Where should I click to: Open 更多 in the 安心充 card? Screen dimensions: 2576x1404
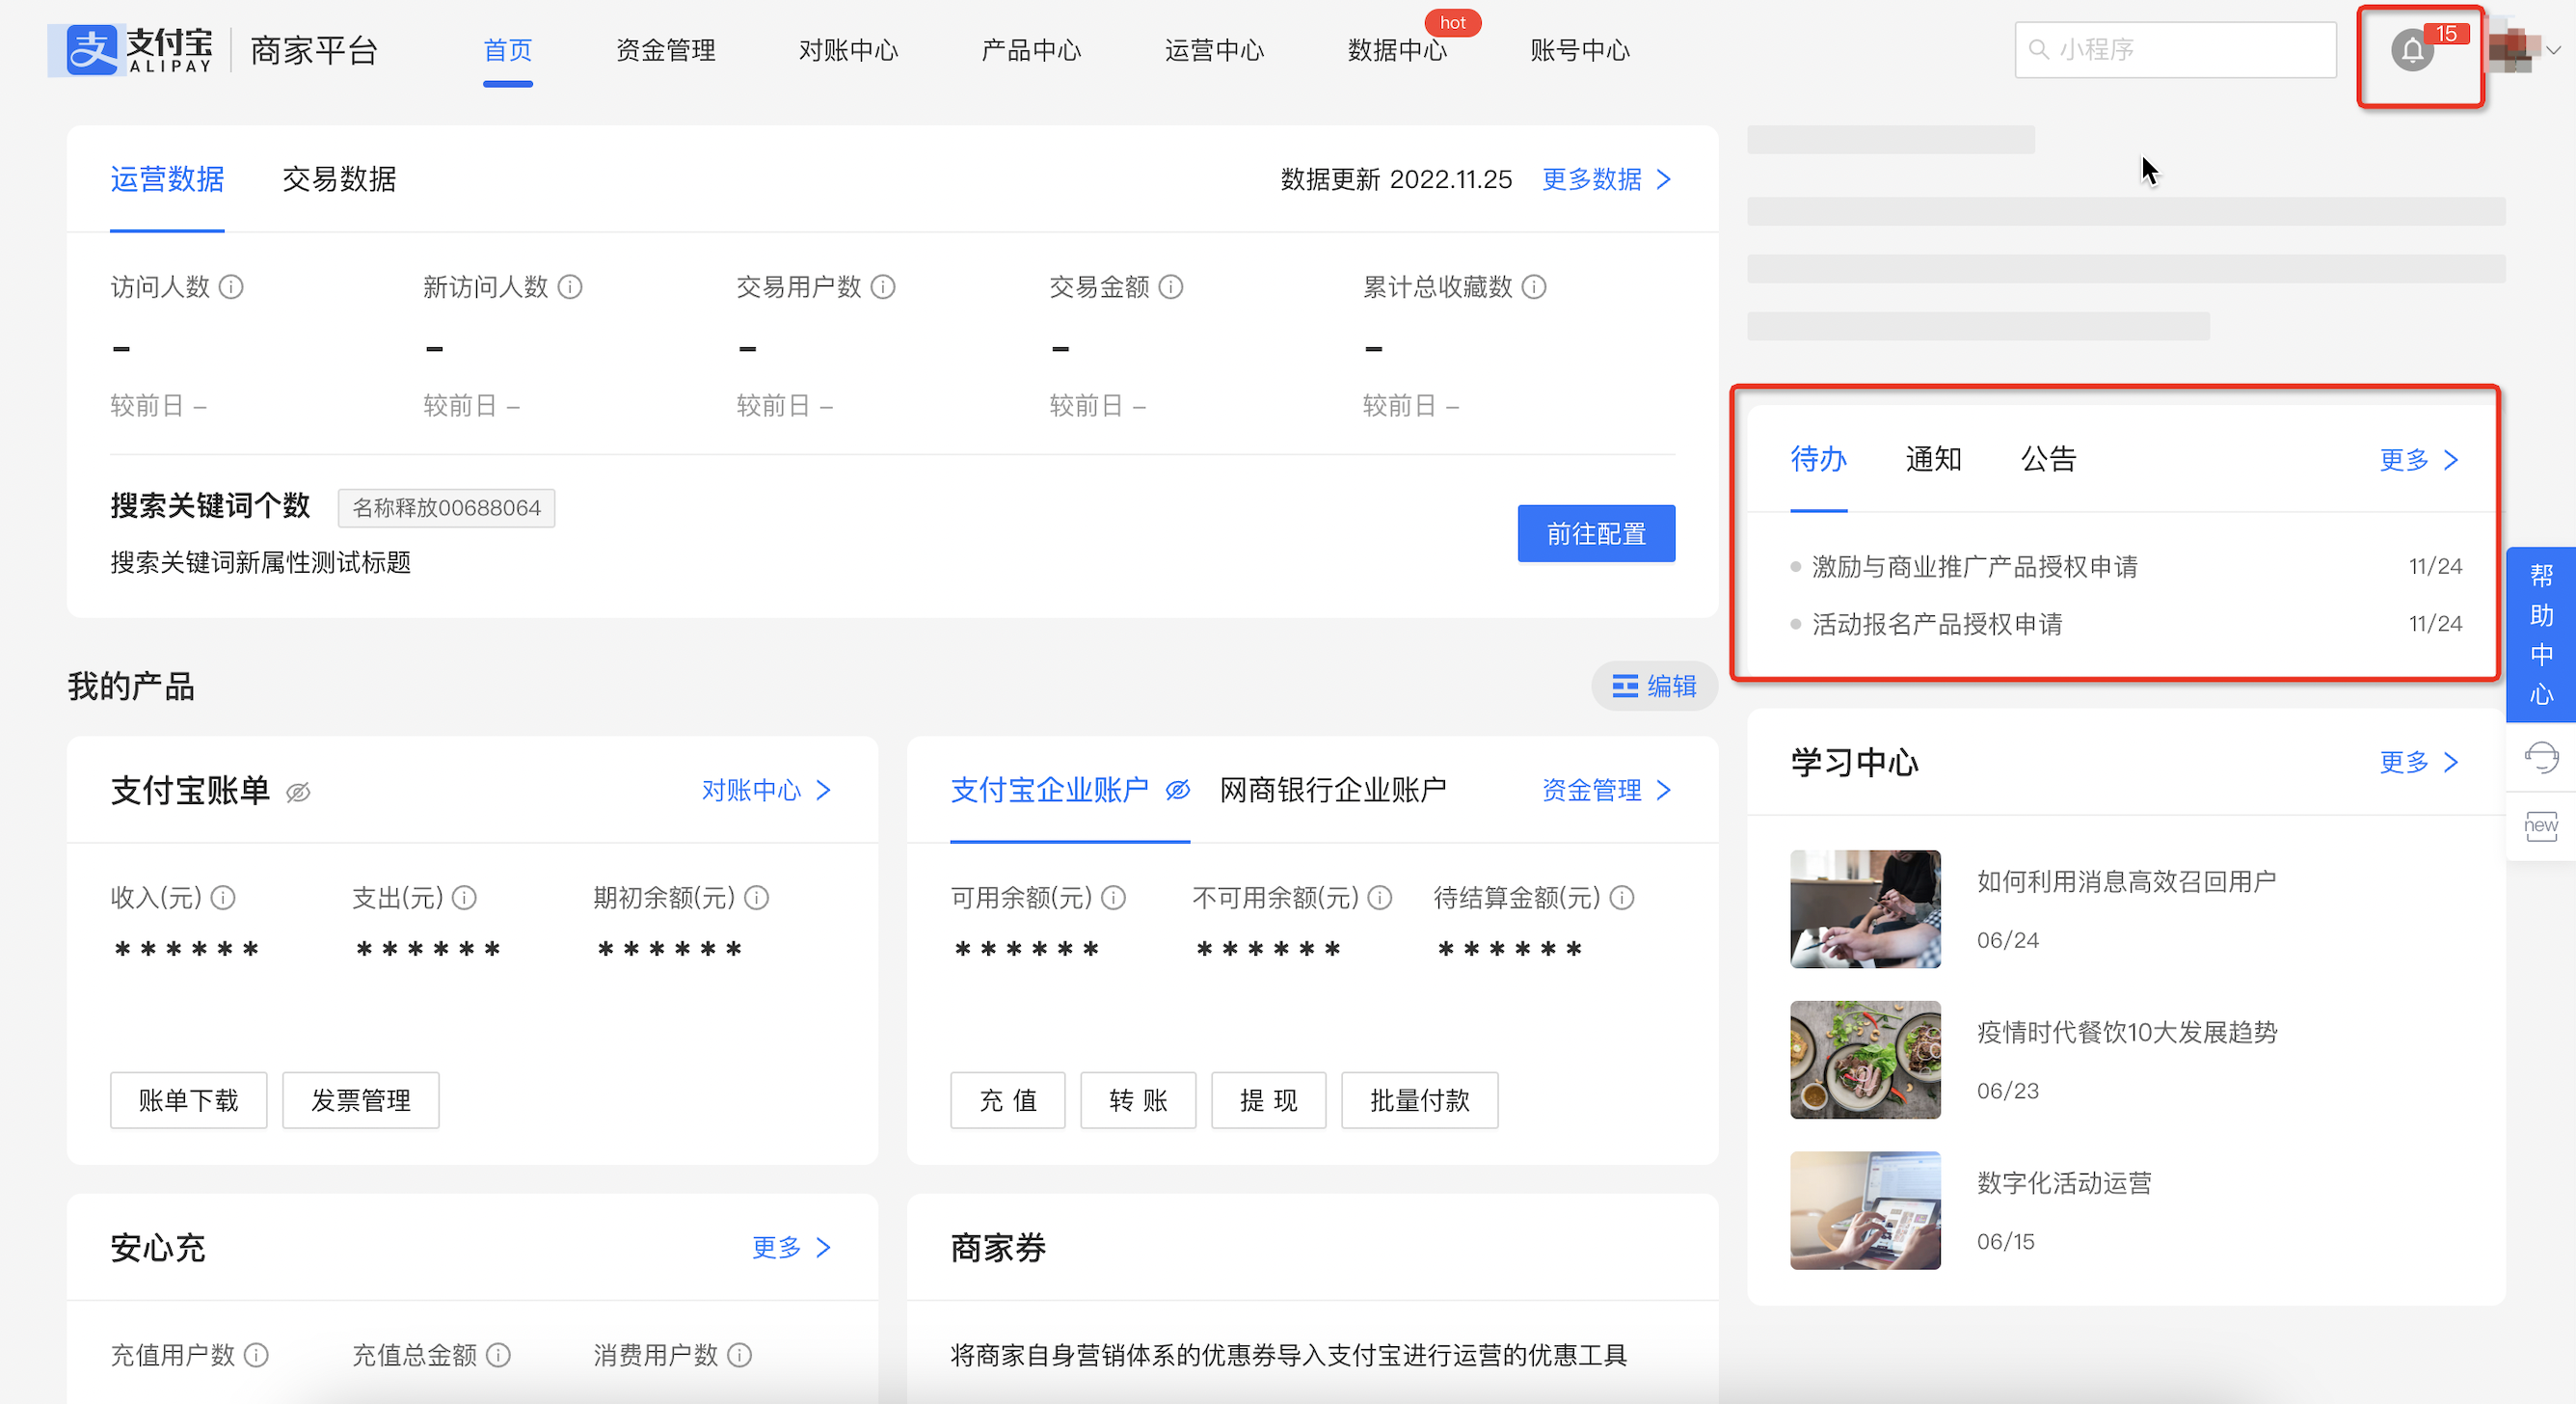(x=791, y=1247)
